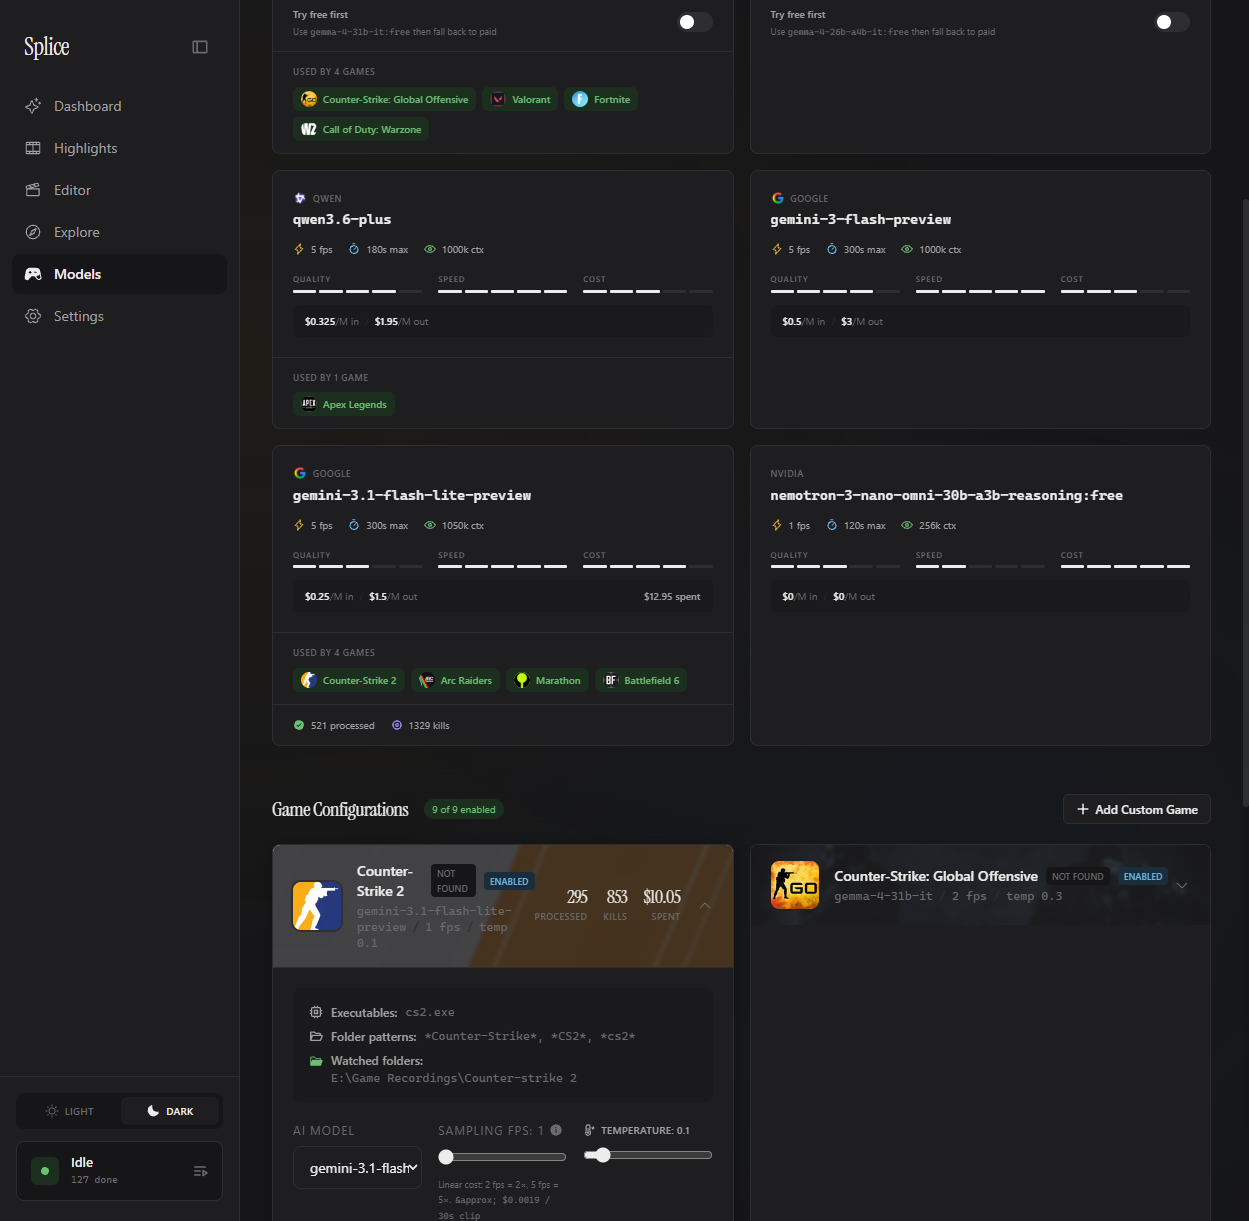
Task: Collapse the Counter-Strike 2 configuration card
Action: (705, 905)
